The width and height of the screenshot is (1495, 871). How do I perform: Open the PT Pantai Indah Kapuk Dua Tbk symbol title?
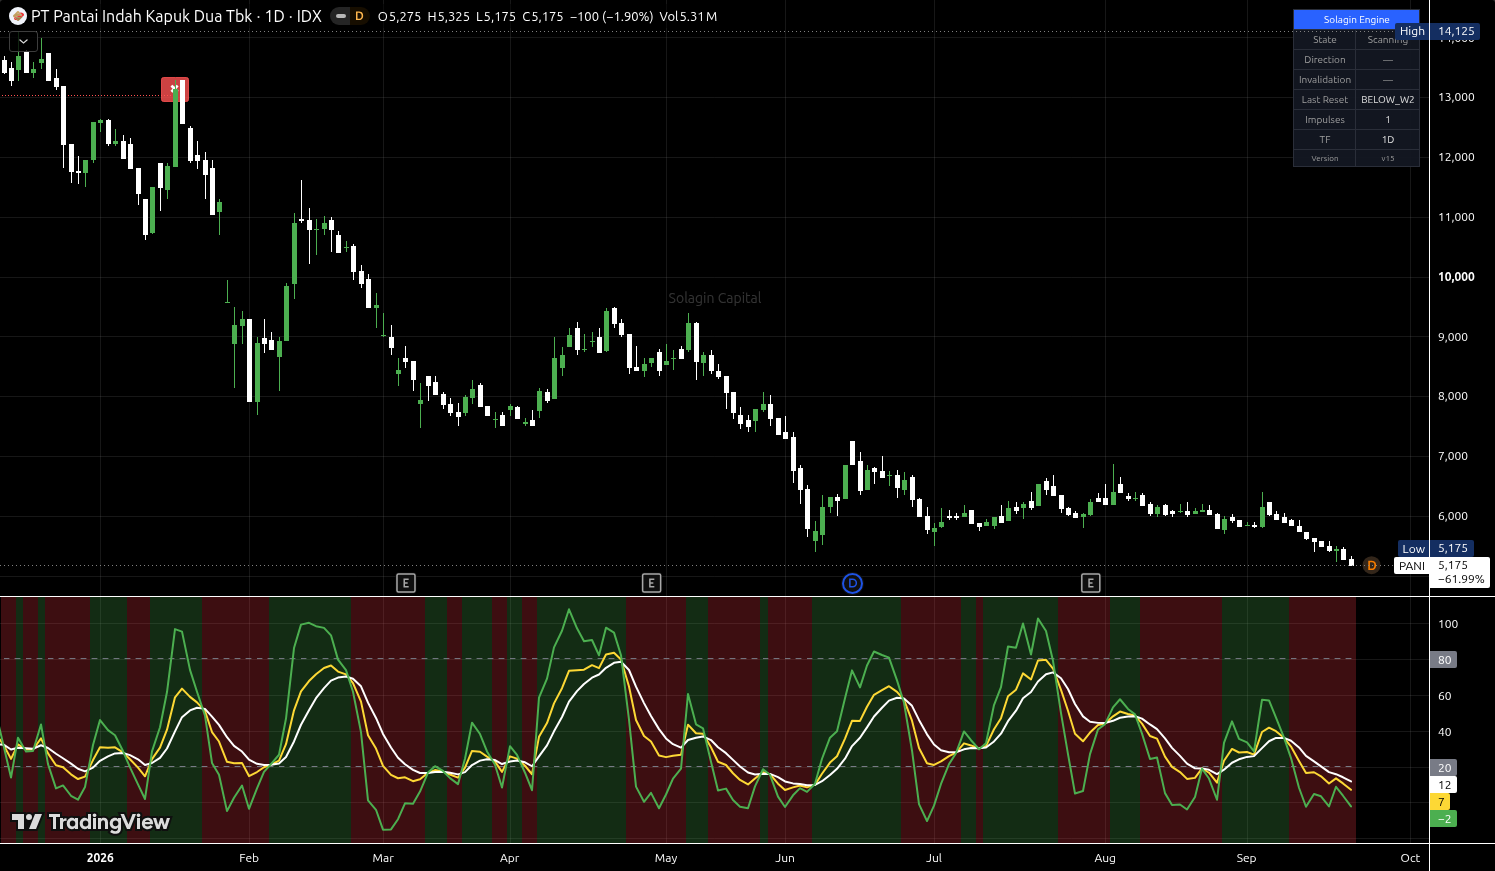(142, 16)
